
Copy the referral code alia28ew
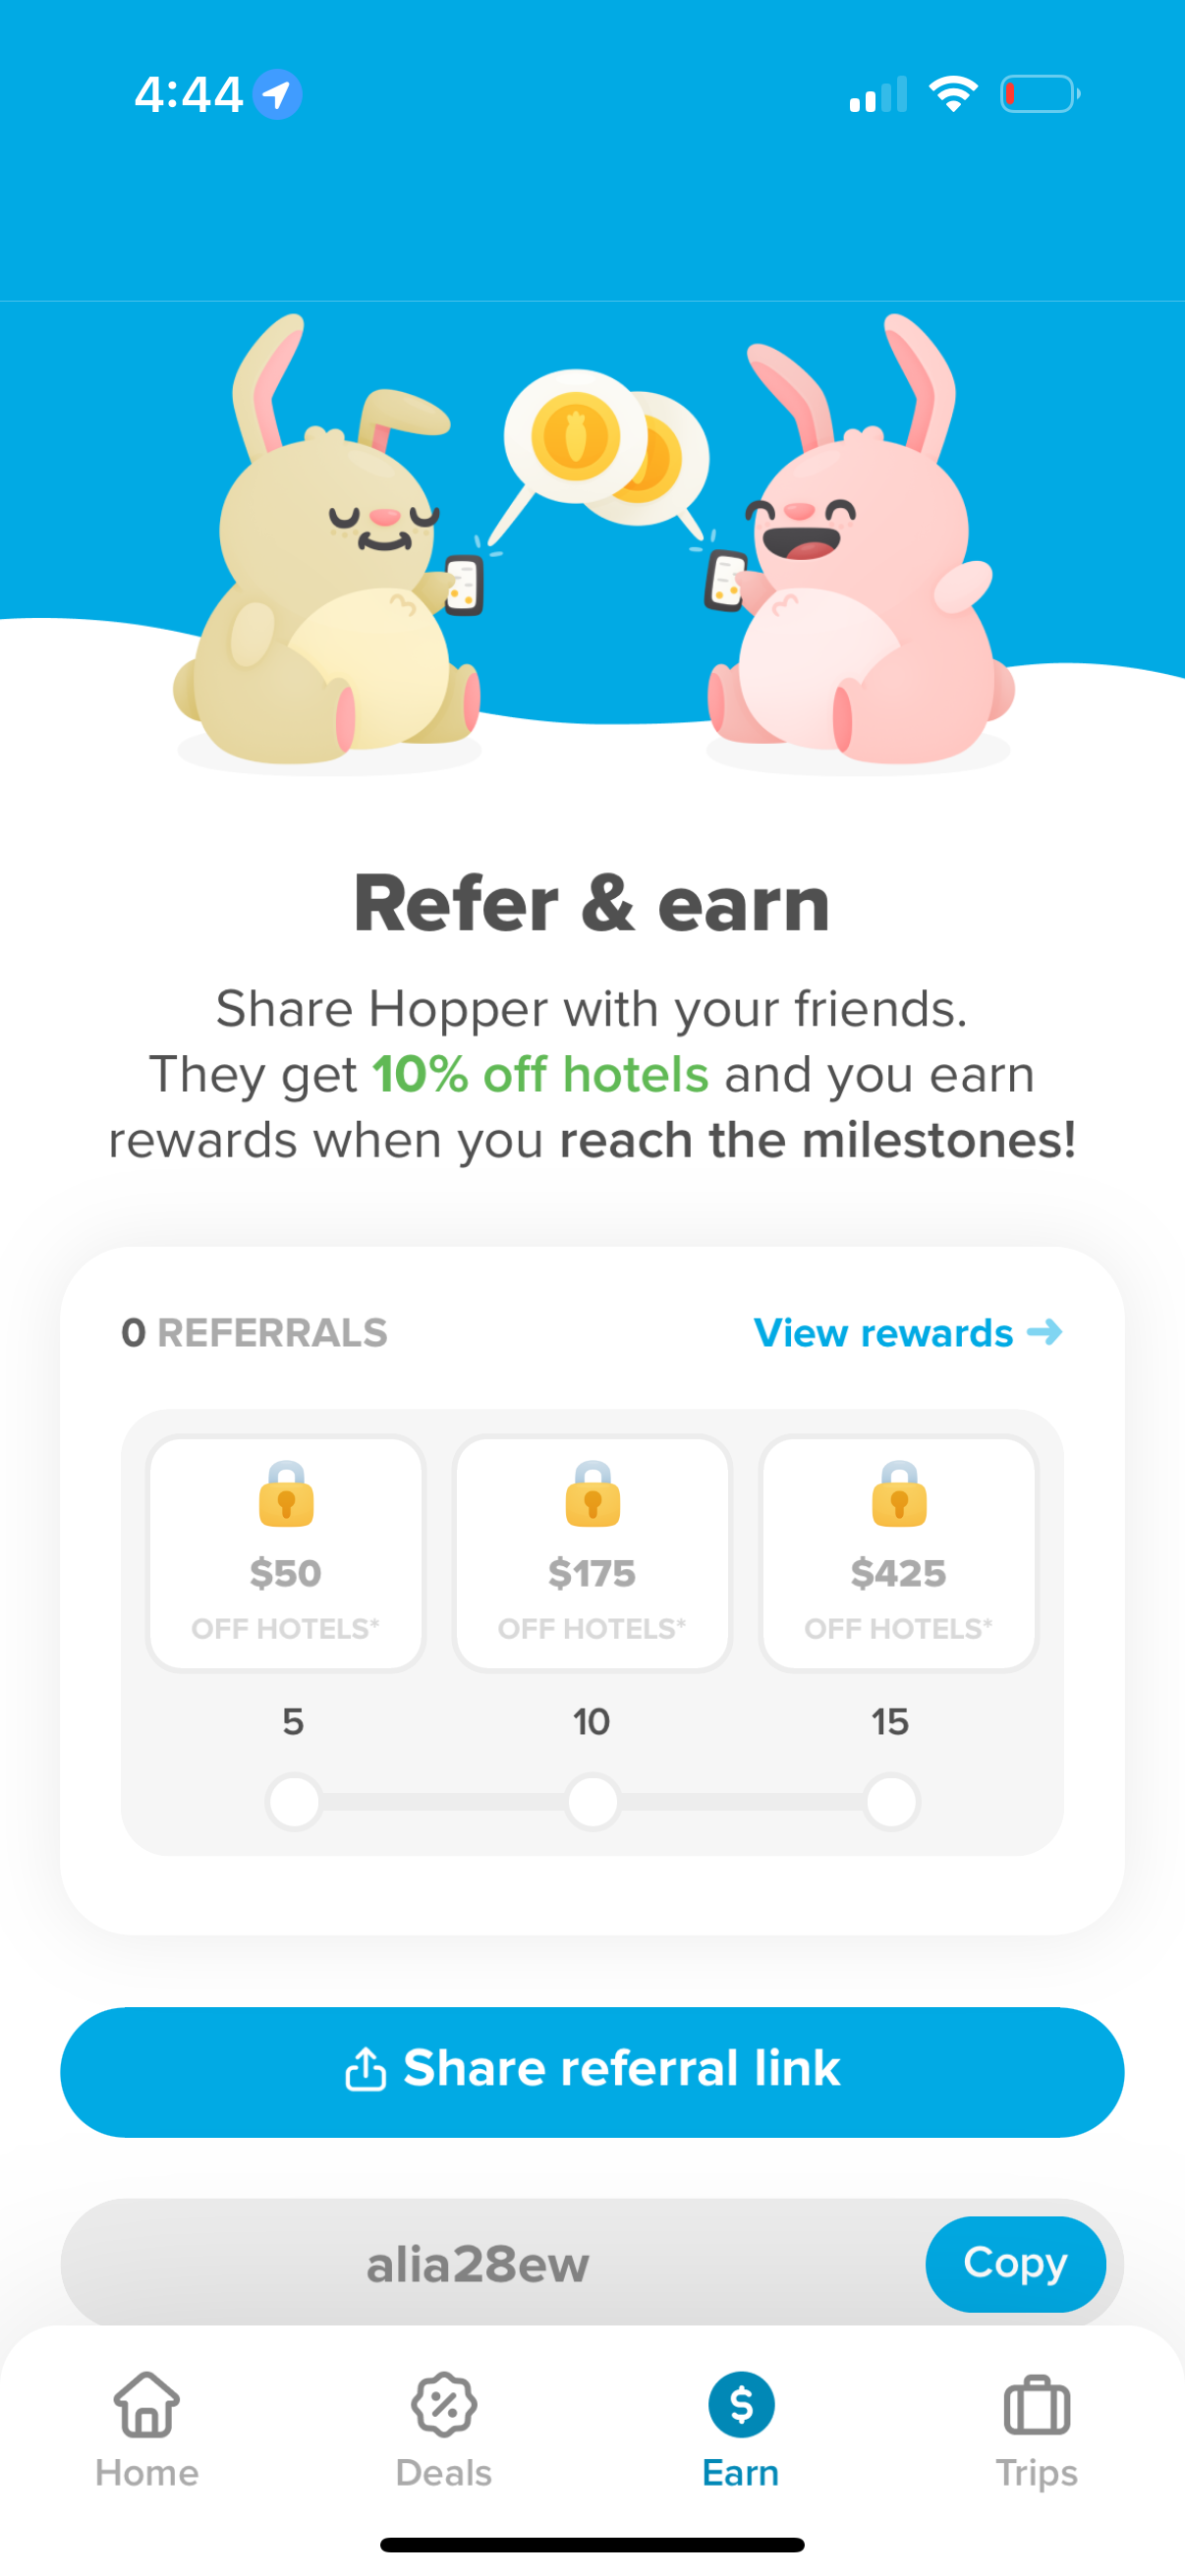point(1015,2264)
